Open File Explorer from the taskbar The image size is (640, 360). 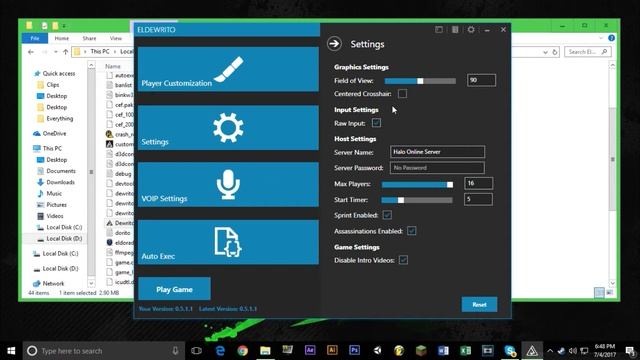click(x=265, y=351)
